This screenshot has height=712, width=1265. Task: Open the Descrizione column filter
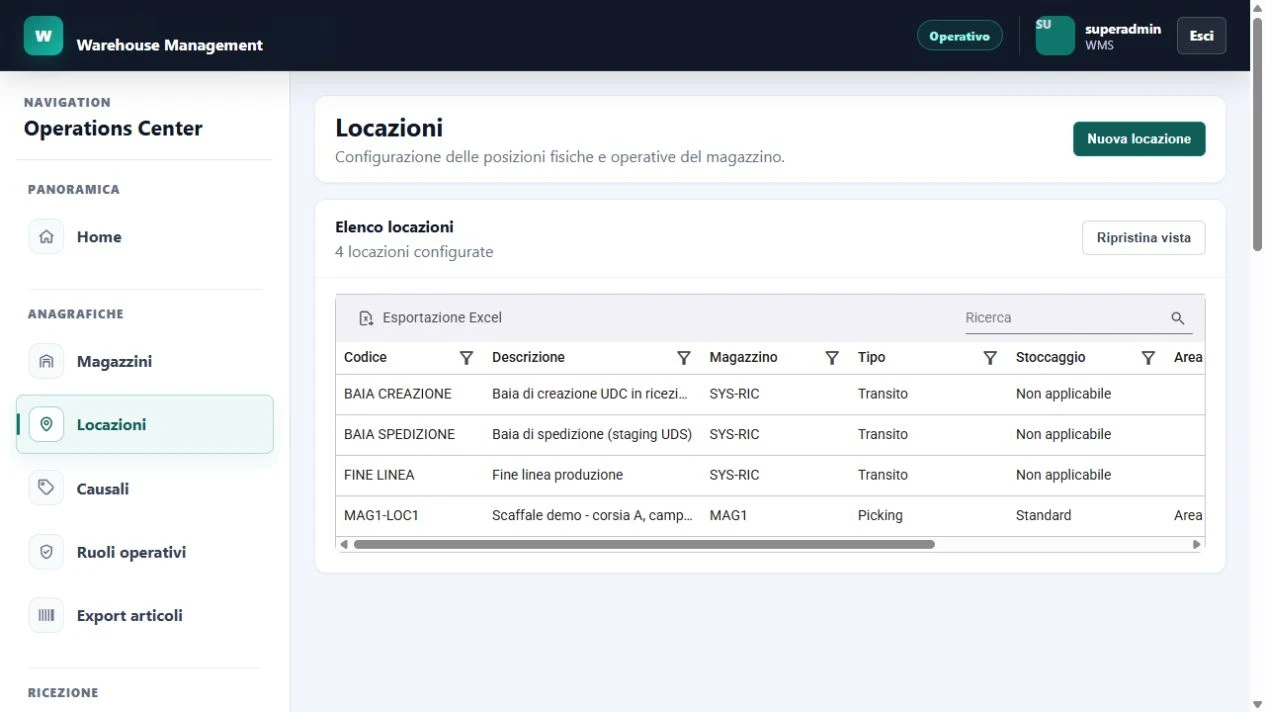coord(684,358)
